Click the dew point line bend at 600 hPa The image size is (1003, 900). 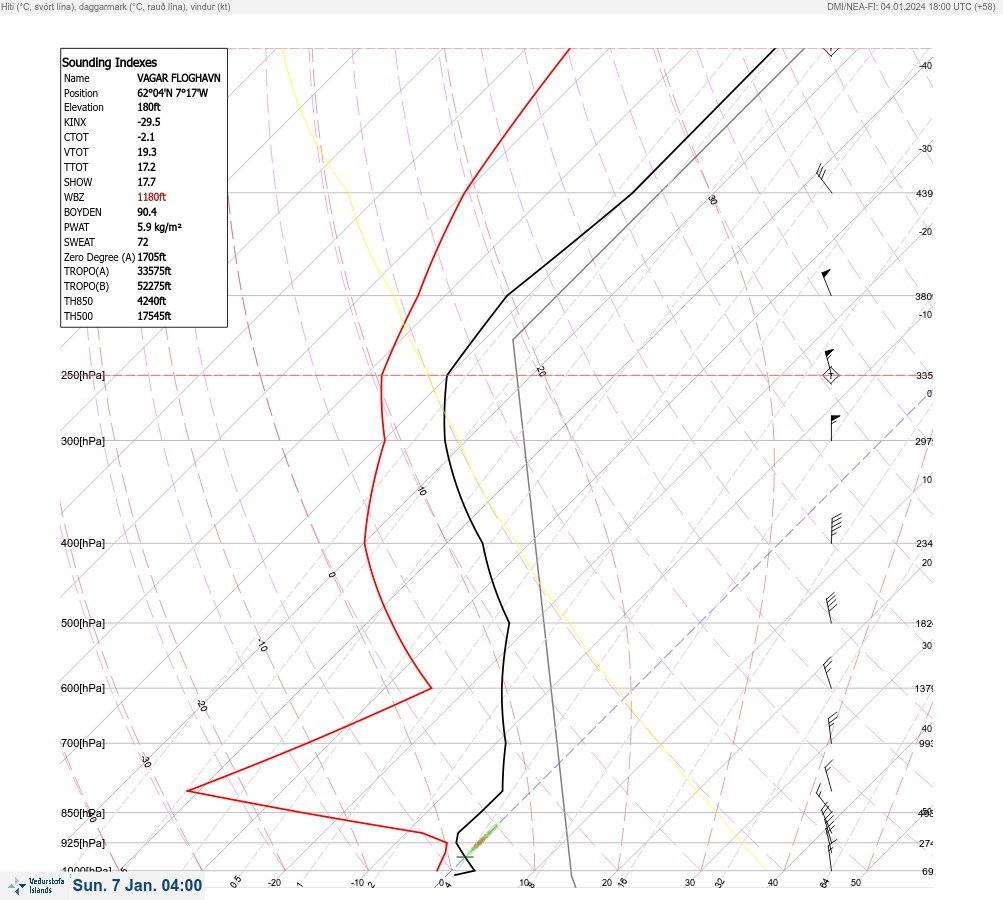pyautogui.click(x=431, y=688)
